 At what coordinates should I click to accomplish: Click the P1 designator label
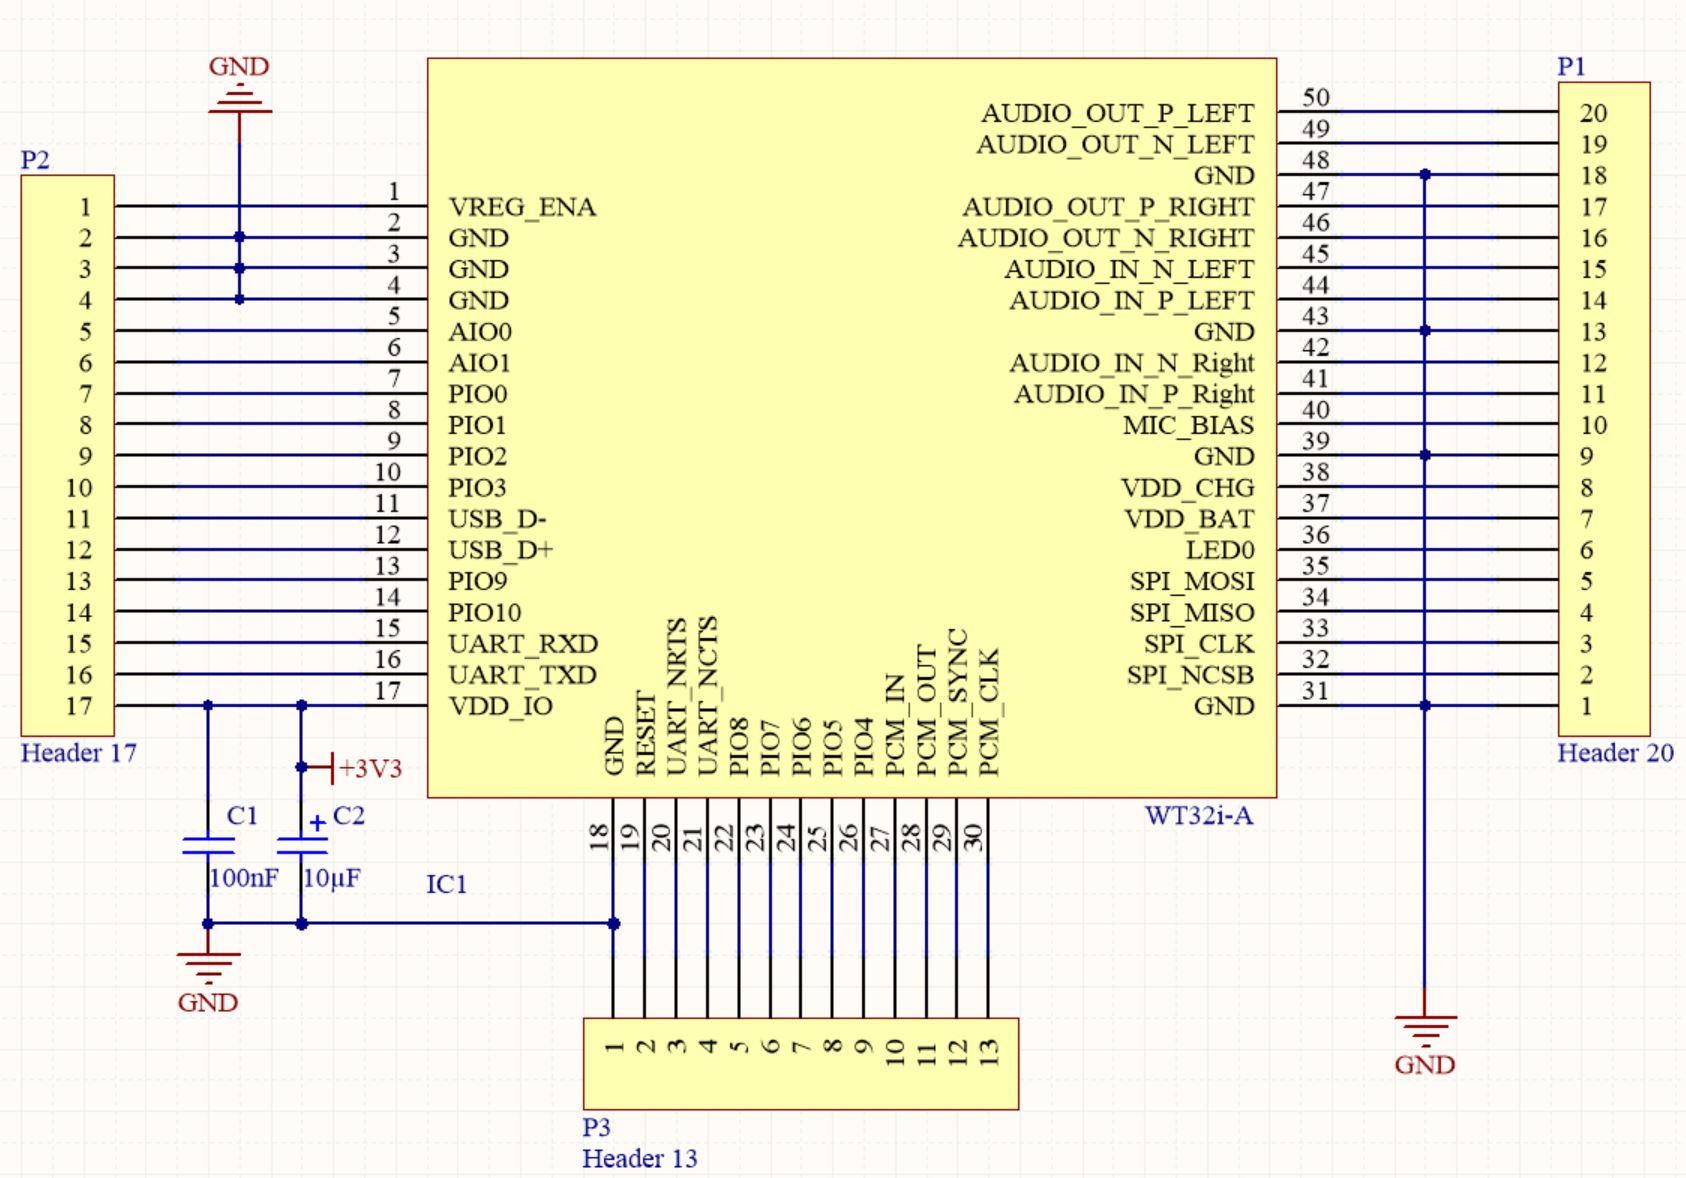click(x=1572, y=66)
